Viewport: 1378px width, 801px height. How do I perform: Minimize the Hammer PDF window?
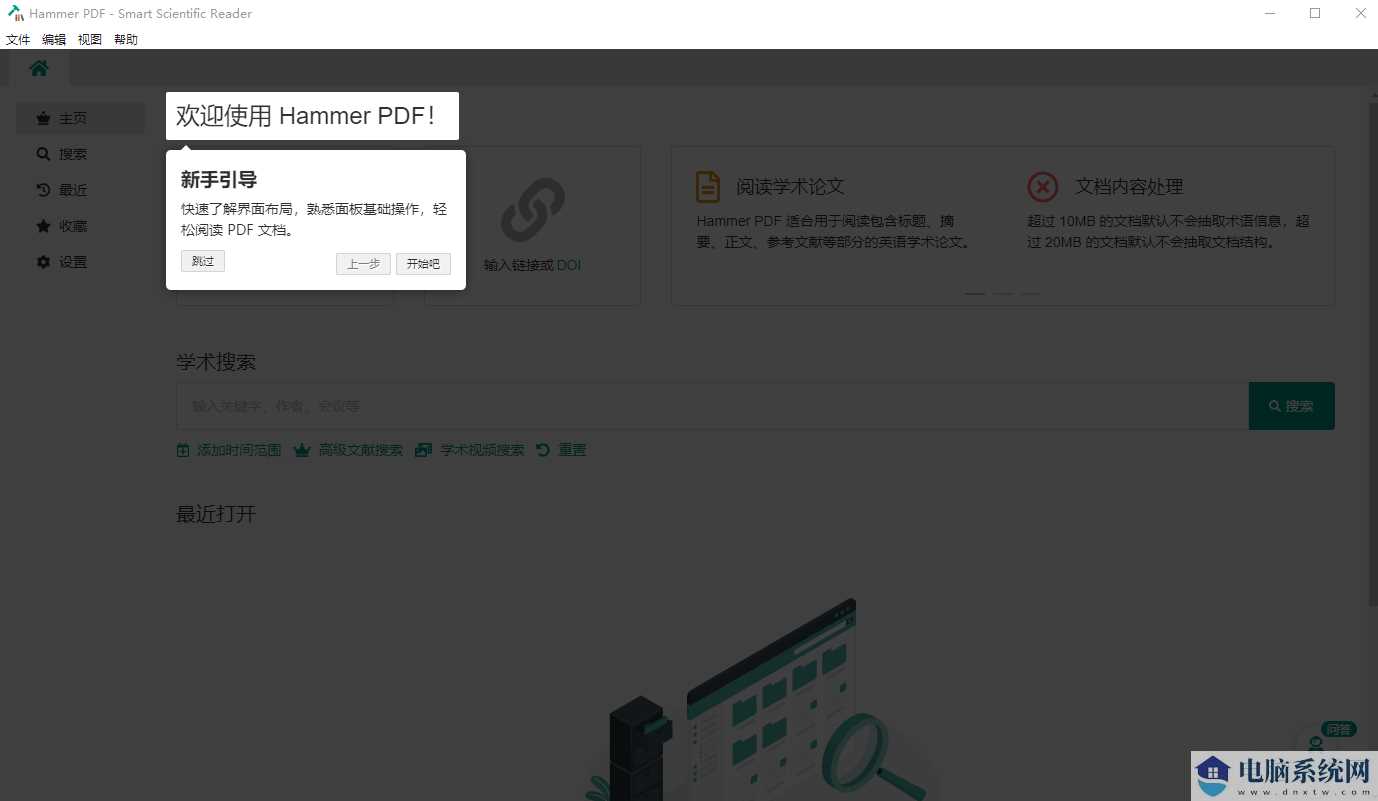click(1269, 13)
